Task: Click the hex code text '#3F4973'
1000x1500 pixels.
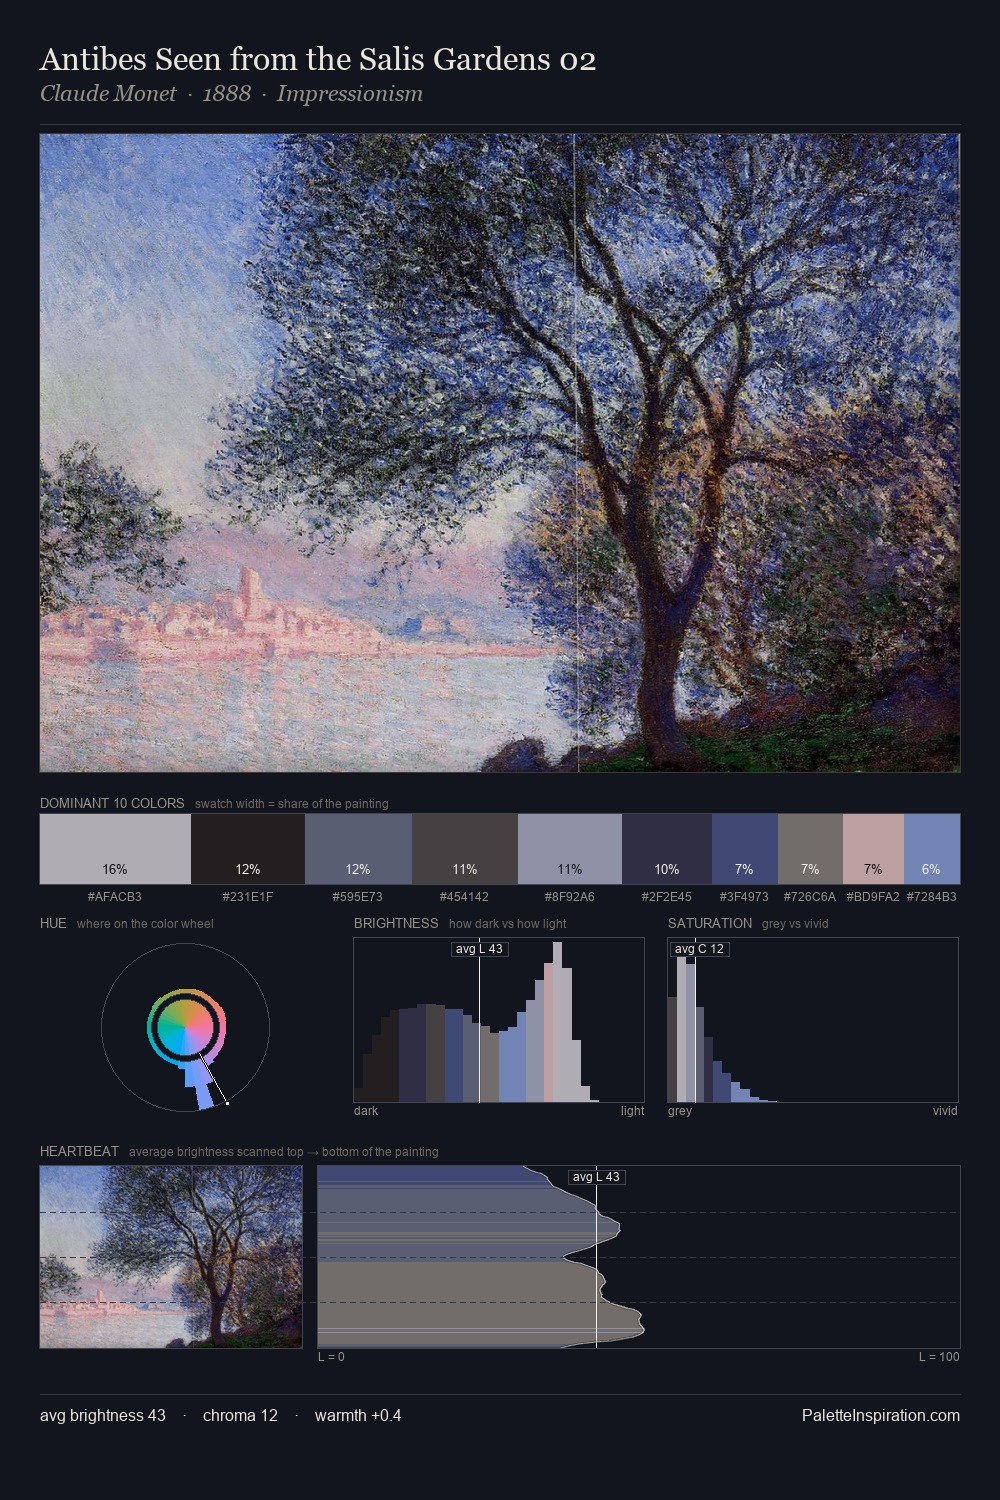Action: point(745,897)
